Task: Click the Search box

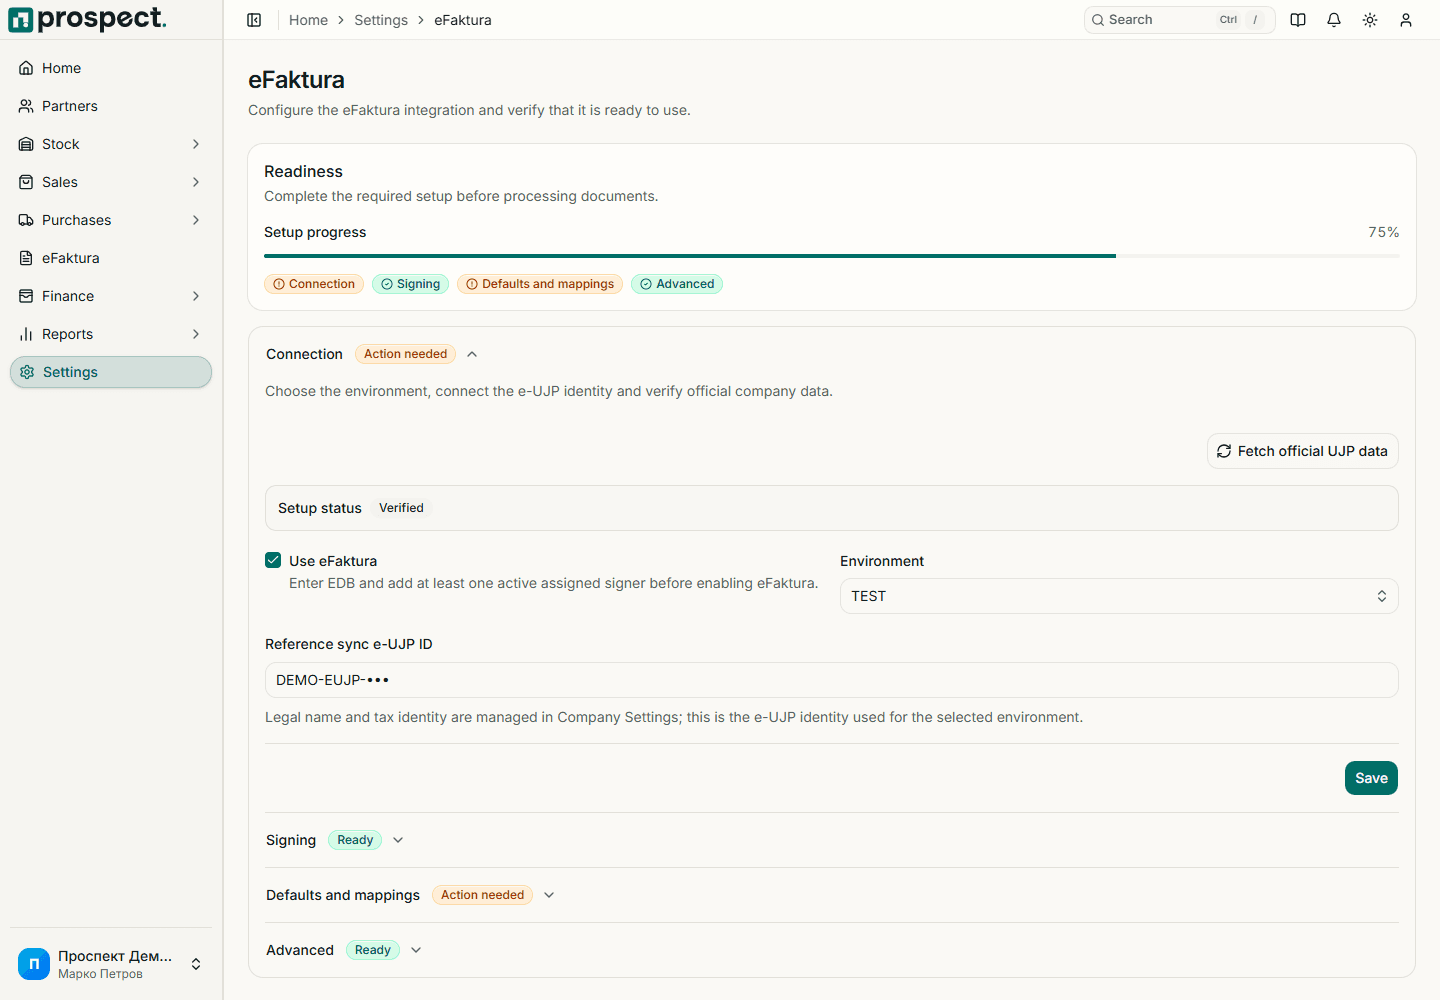Action: point(1180,20)
